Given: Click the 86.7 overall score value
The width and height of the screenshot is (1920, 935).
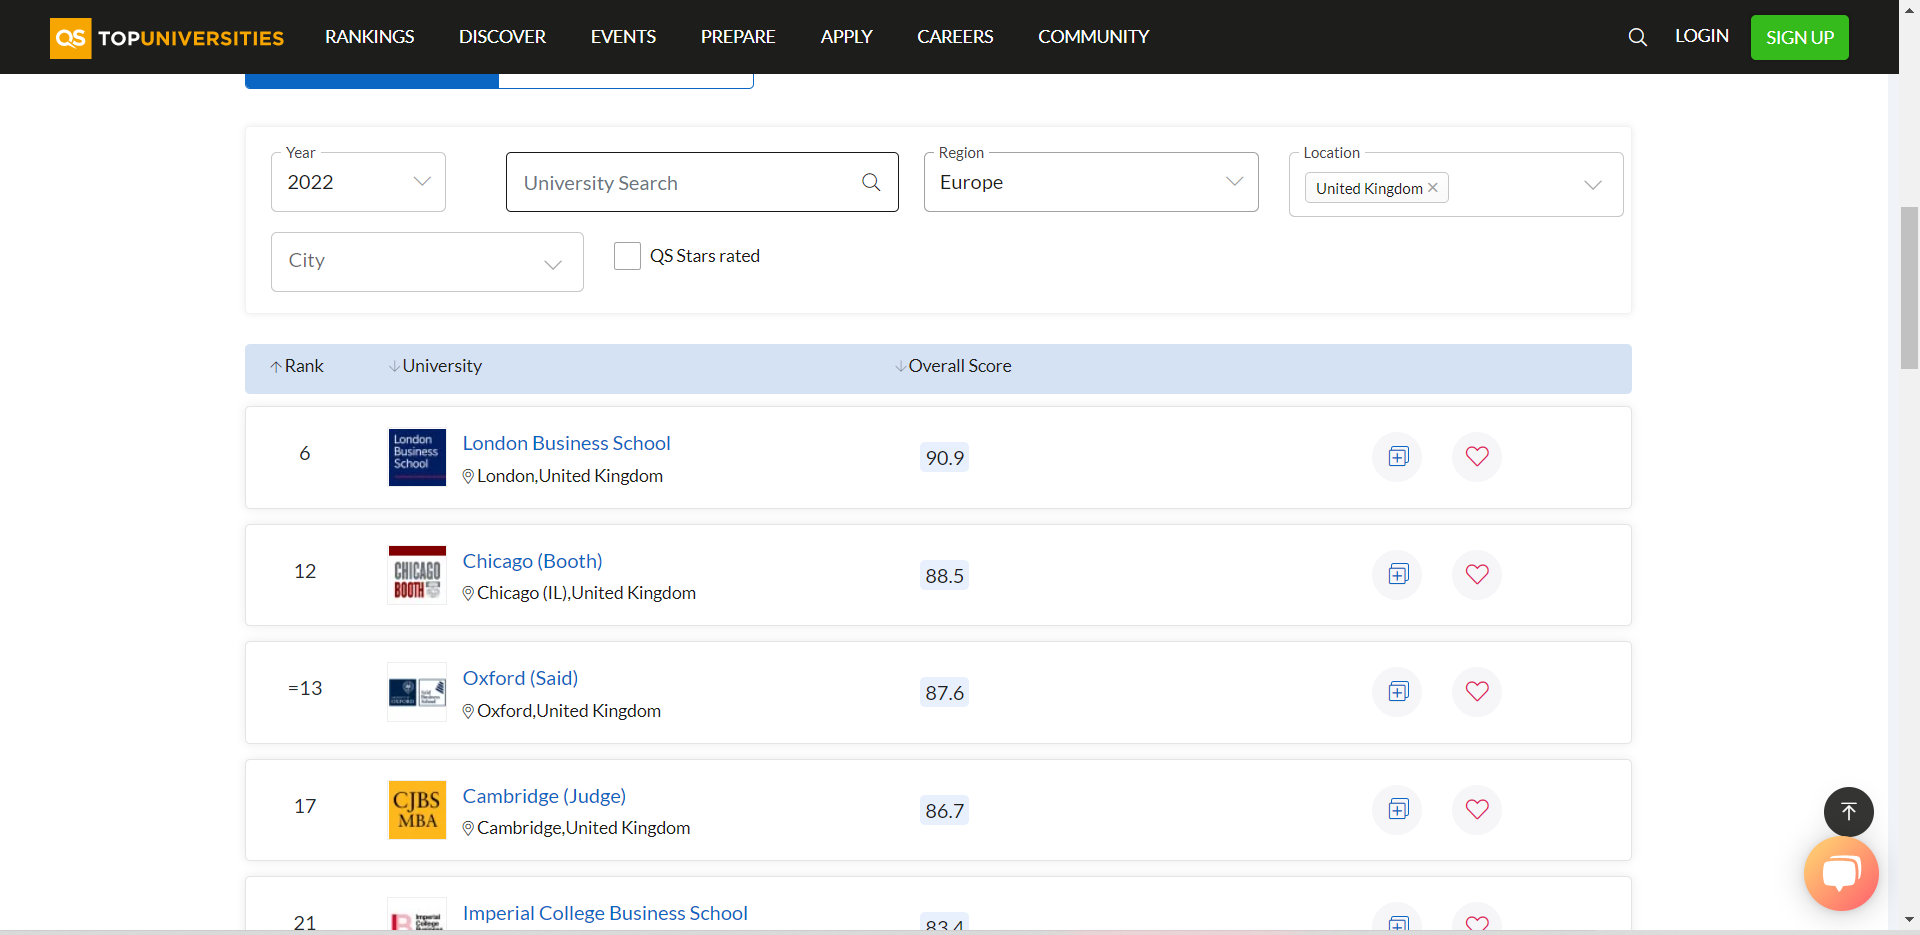Looking at the screenshot, I should click(x=944, y=811).
